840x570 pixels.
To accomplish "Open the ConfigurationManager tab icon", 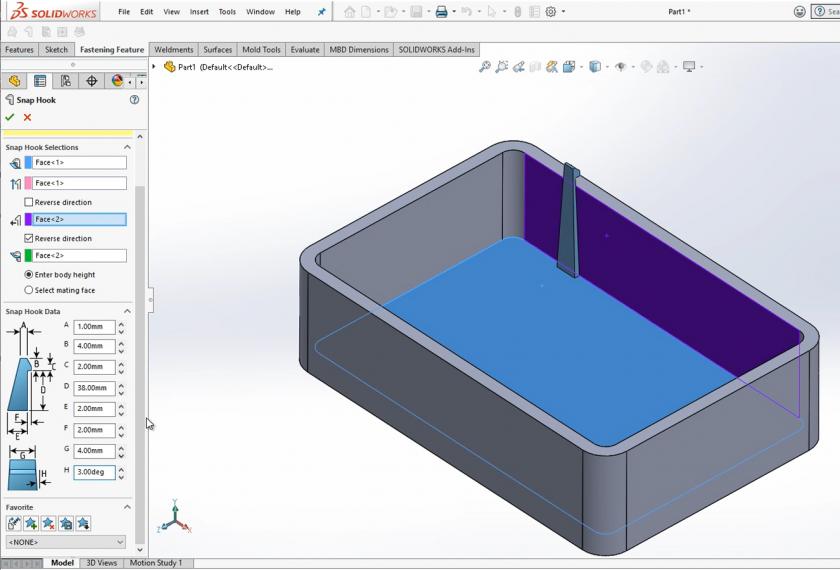I will [x=66, y=81].
